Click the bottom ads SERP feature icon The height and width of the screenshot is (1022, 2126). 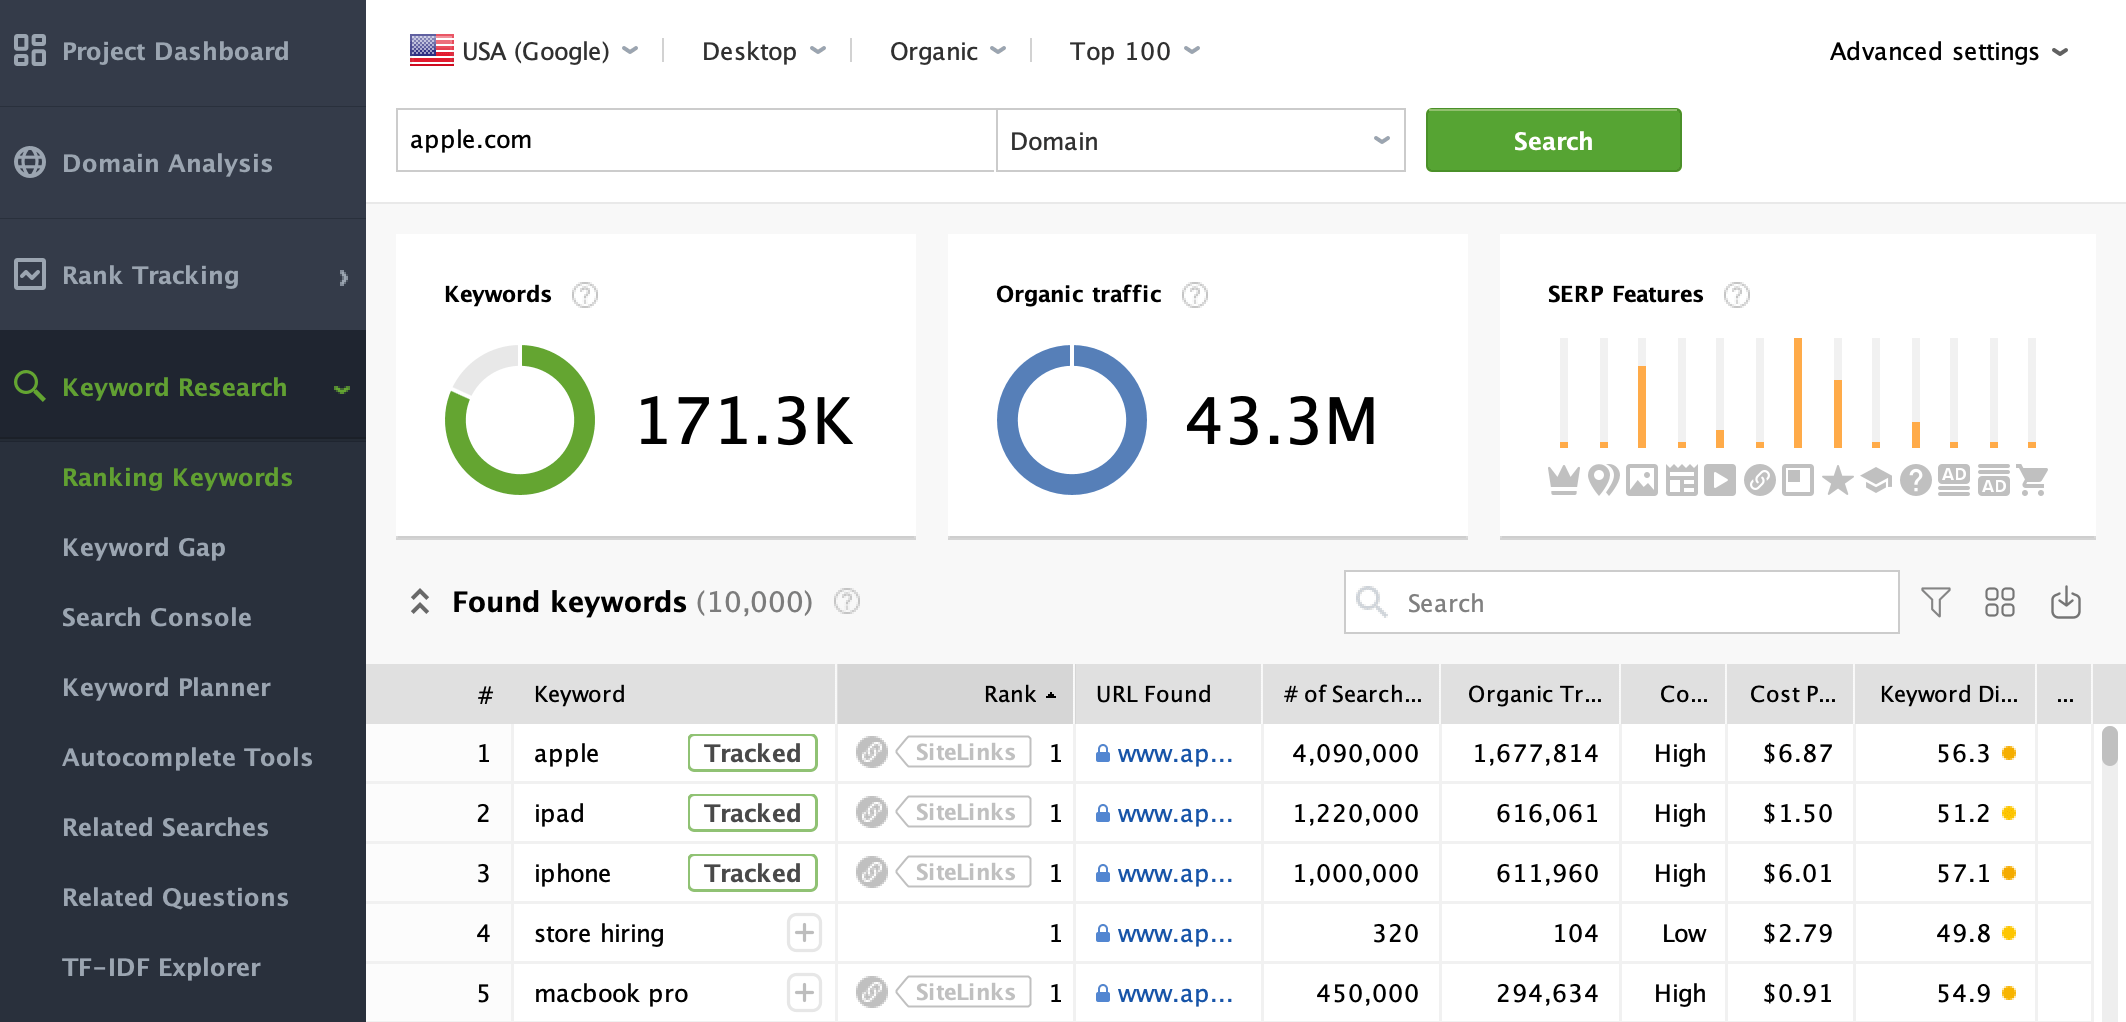tap(1993, 481)
